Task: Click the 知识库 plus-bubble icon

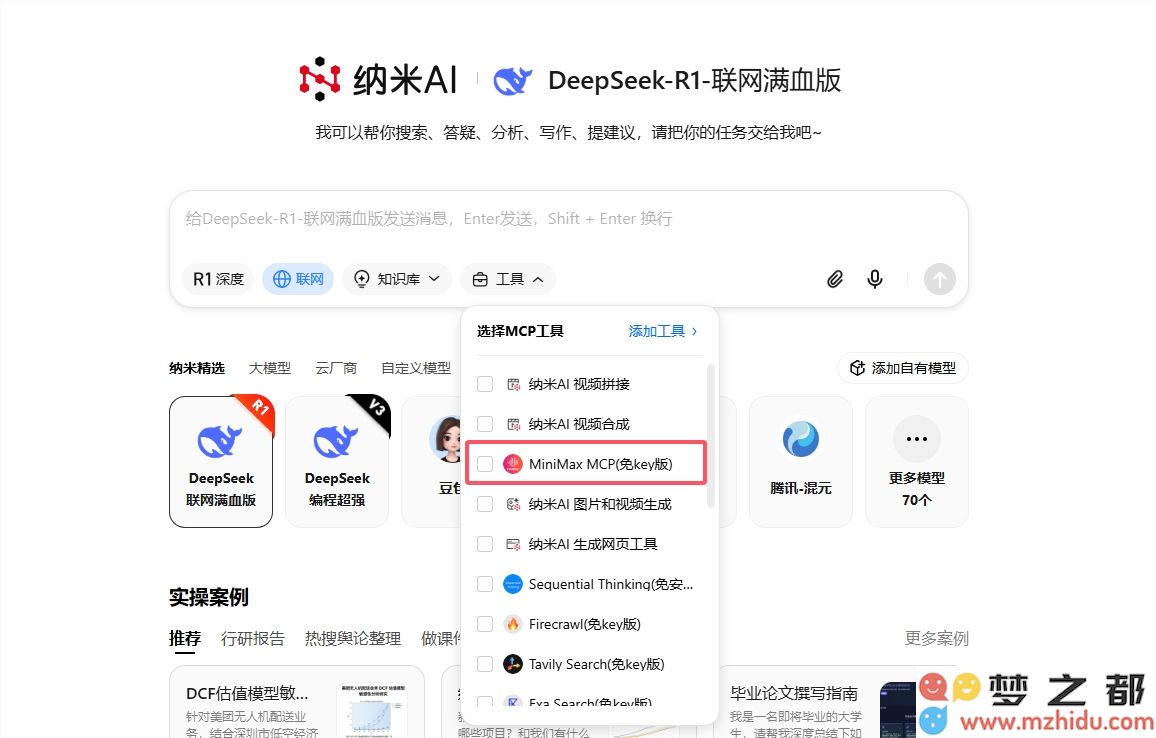Action: pos(361,279)
